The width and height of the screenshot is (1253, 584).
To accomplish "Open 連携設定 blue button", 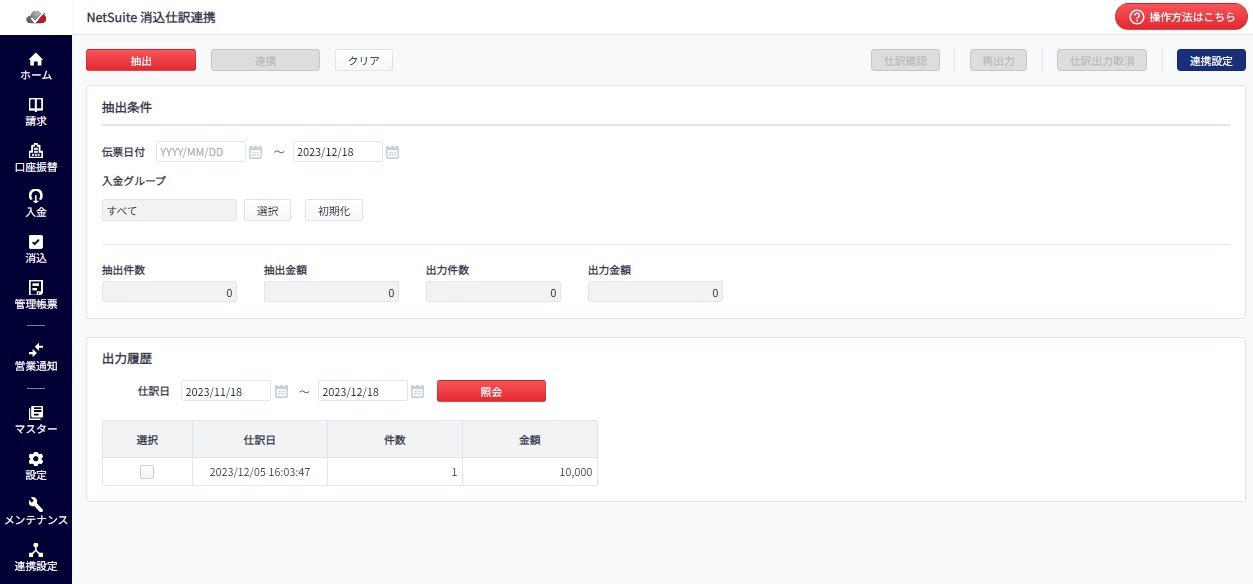I will click(1211, 60).
